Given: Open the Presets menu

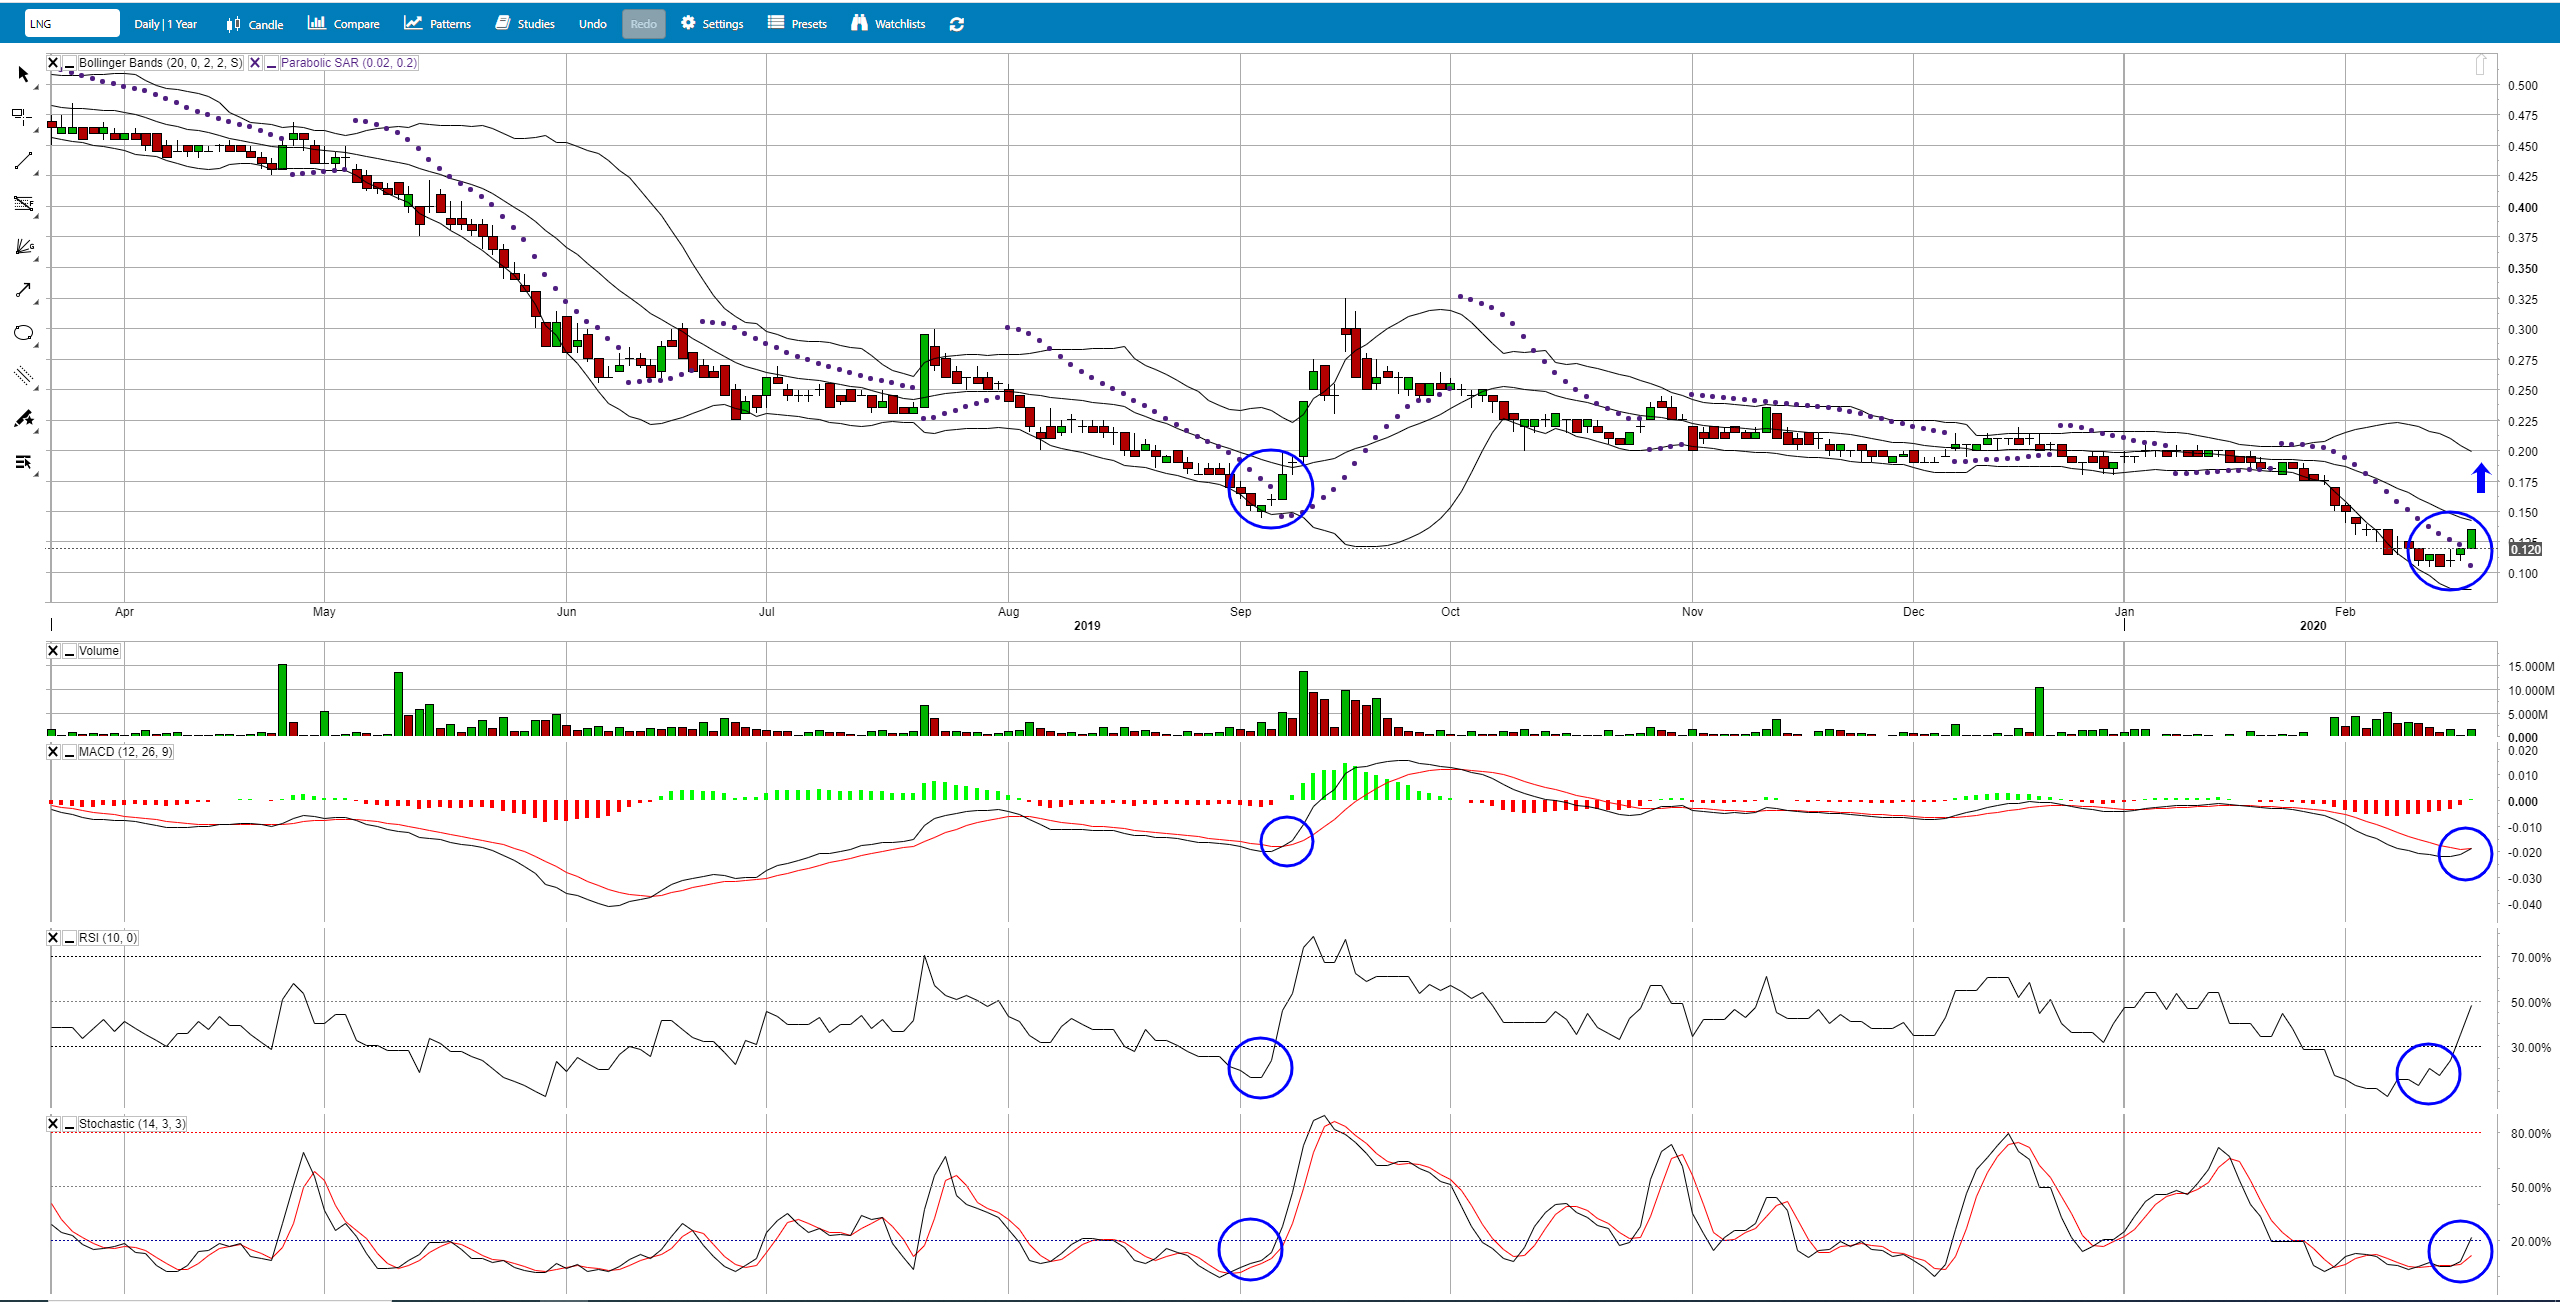Looking at the screenshot, I should 797,24.
